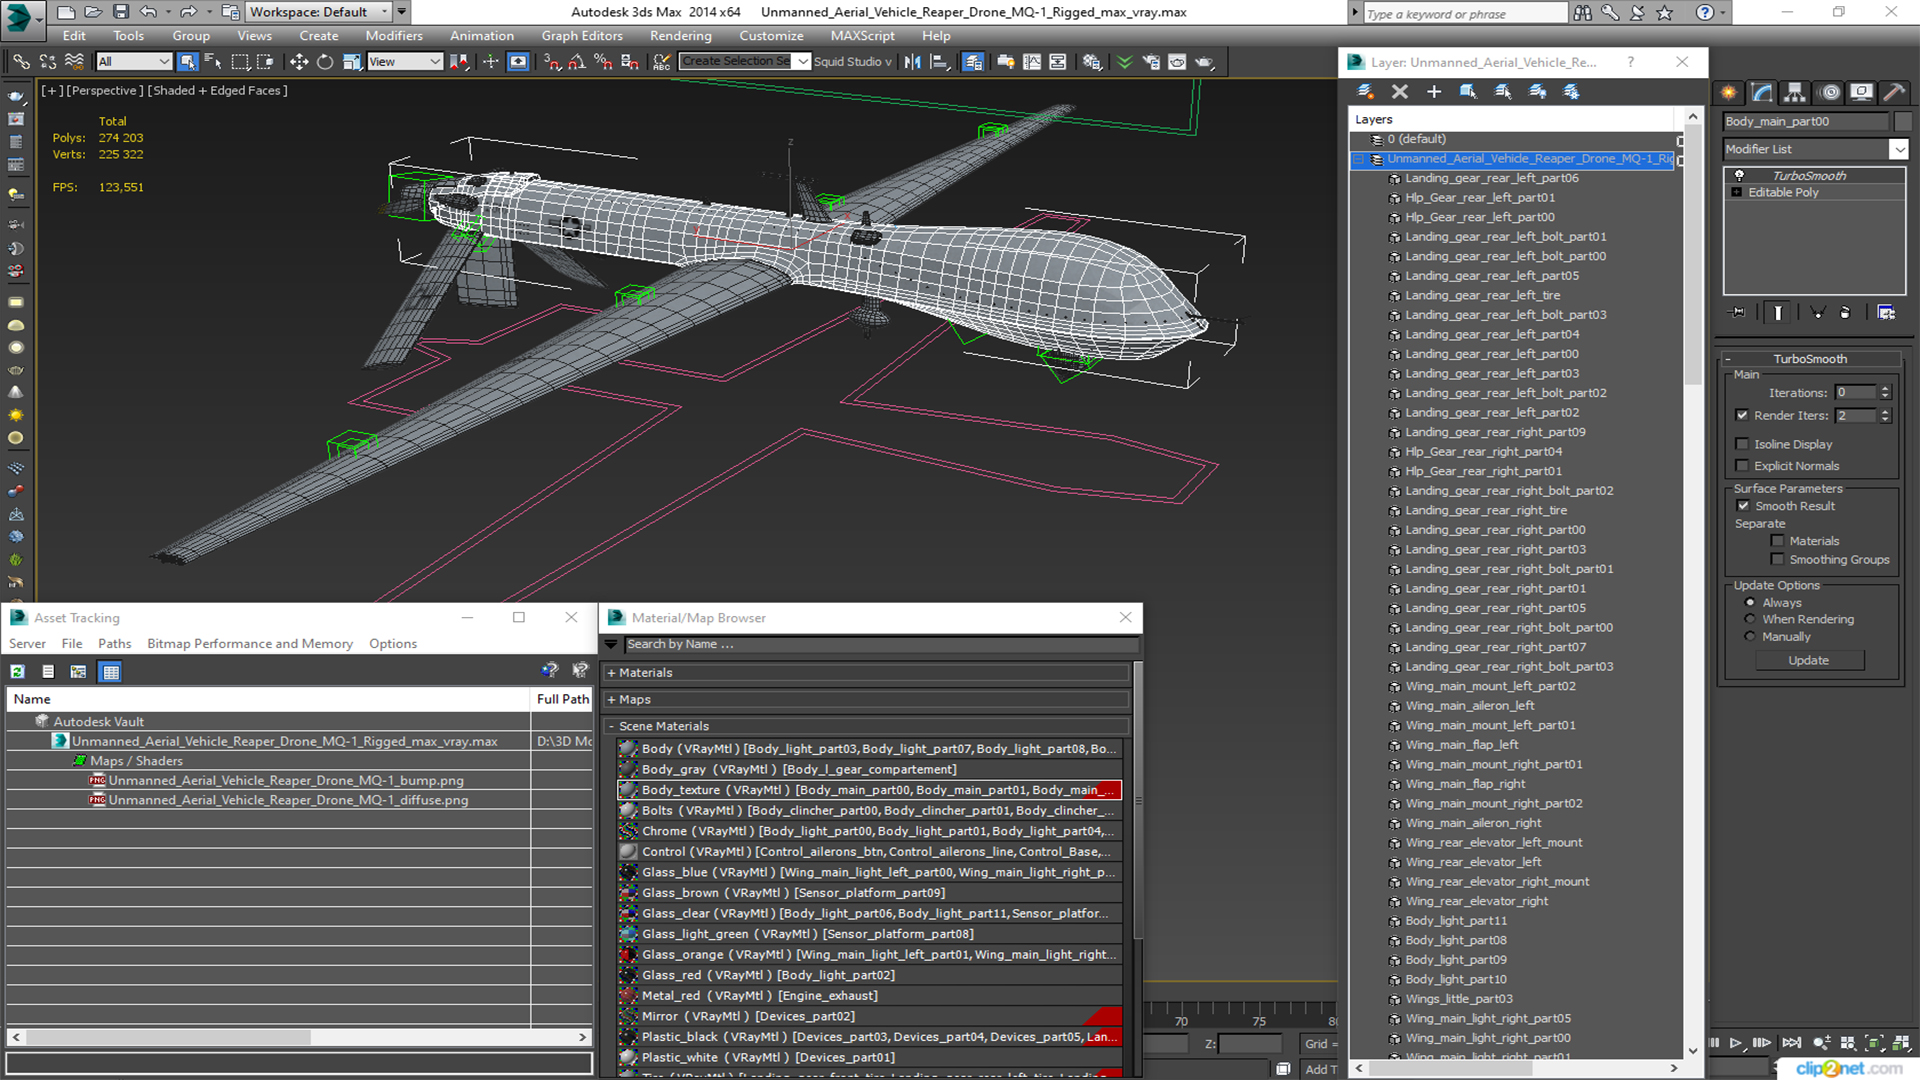Open the Align tool

939,62
